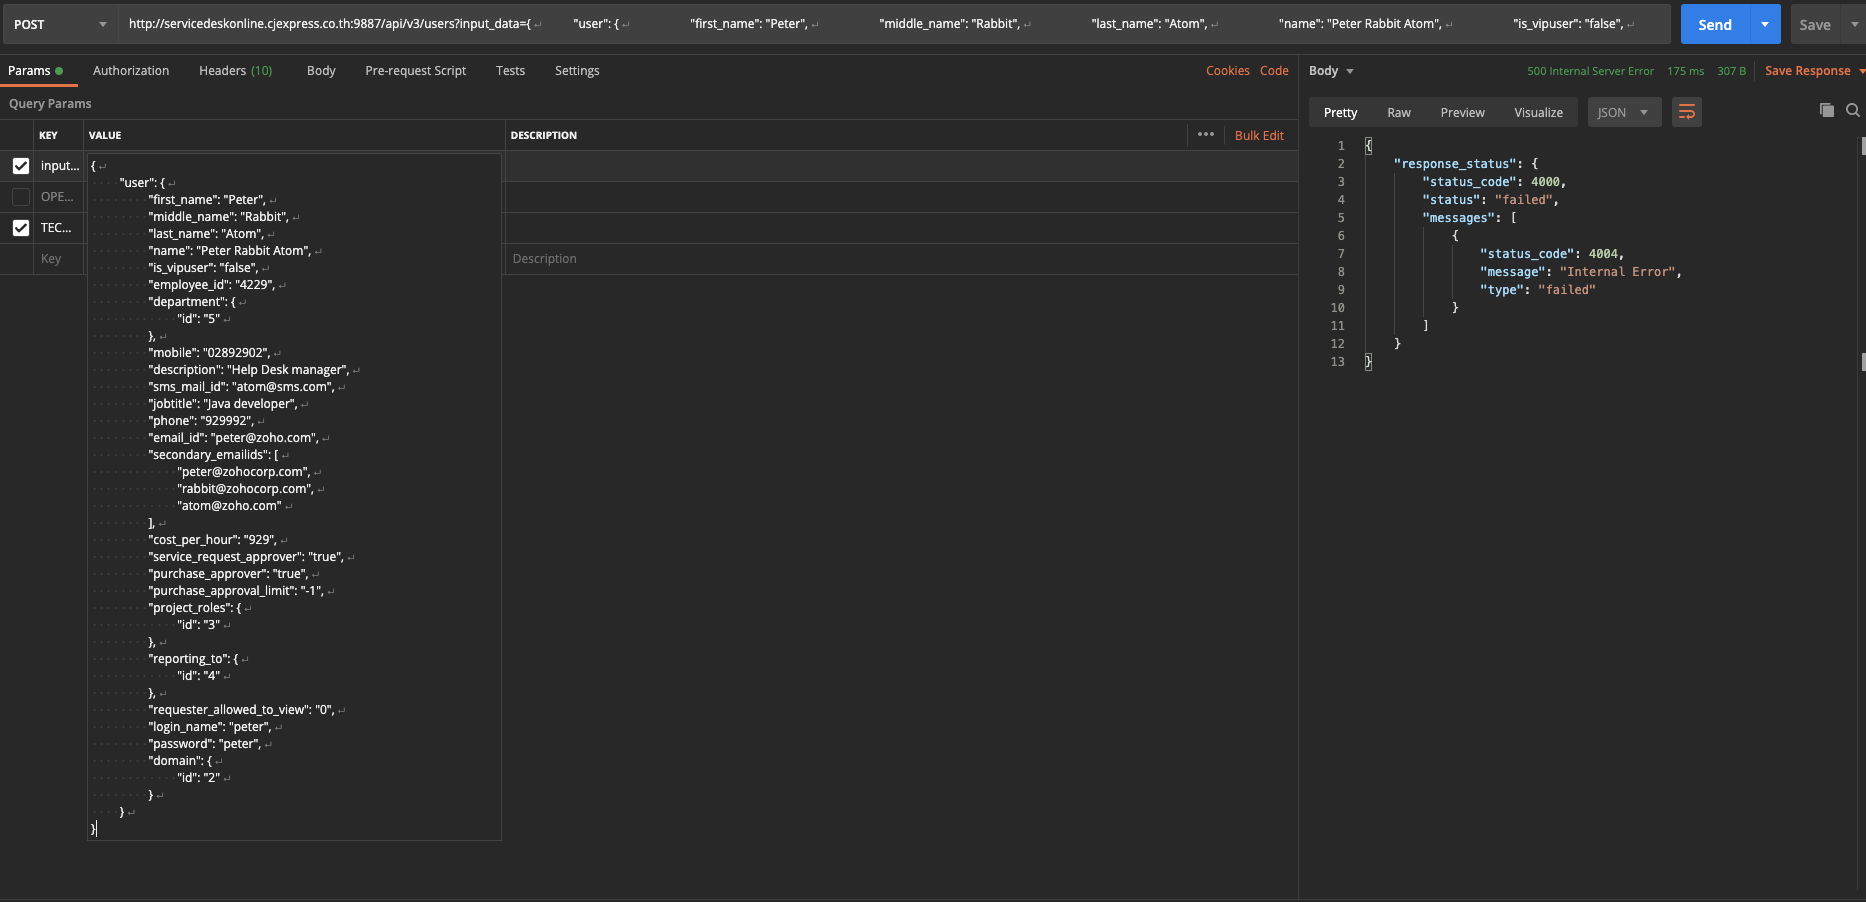Viewport: 1866px width, 902px height.
Task: Open search in response body
Action: 1853,111
